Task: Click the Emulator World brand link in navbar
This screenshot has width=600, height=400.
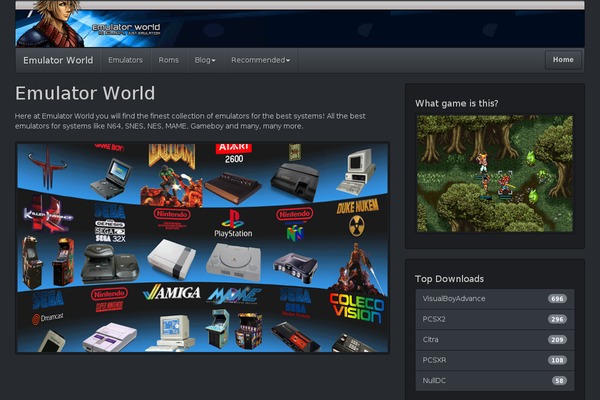Action: click(x=58, y=60)
